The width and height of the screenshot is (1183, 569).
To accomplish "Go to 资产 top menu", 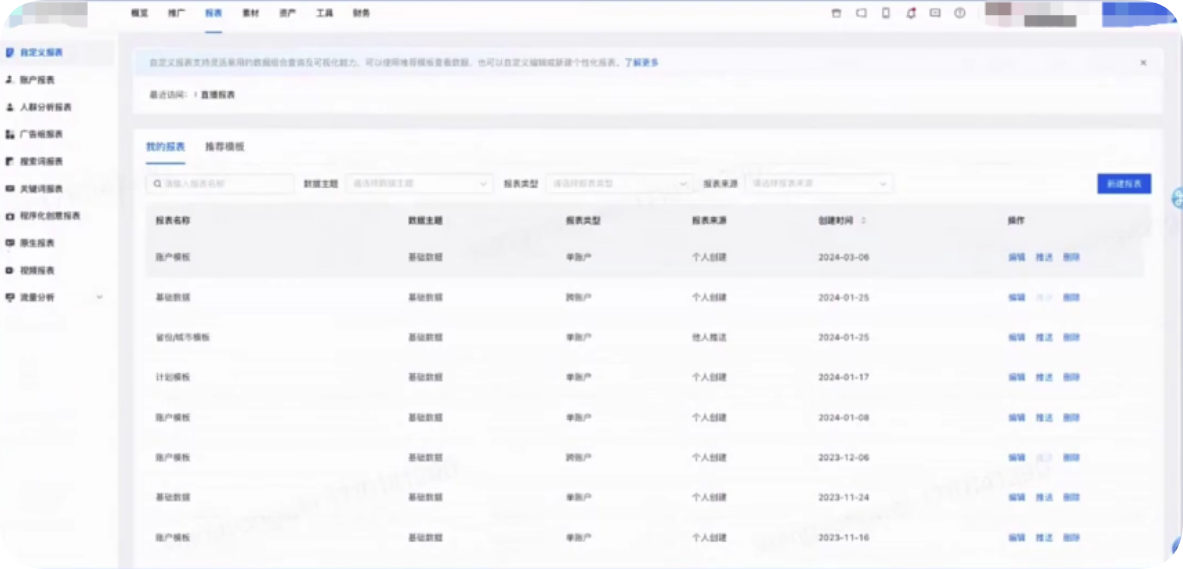I will [287, 13].
